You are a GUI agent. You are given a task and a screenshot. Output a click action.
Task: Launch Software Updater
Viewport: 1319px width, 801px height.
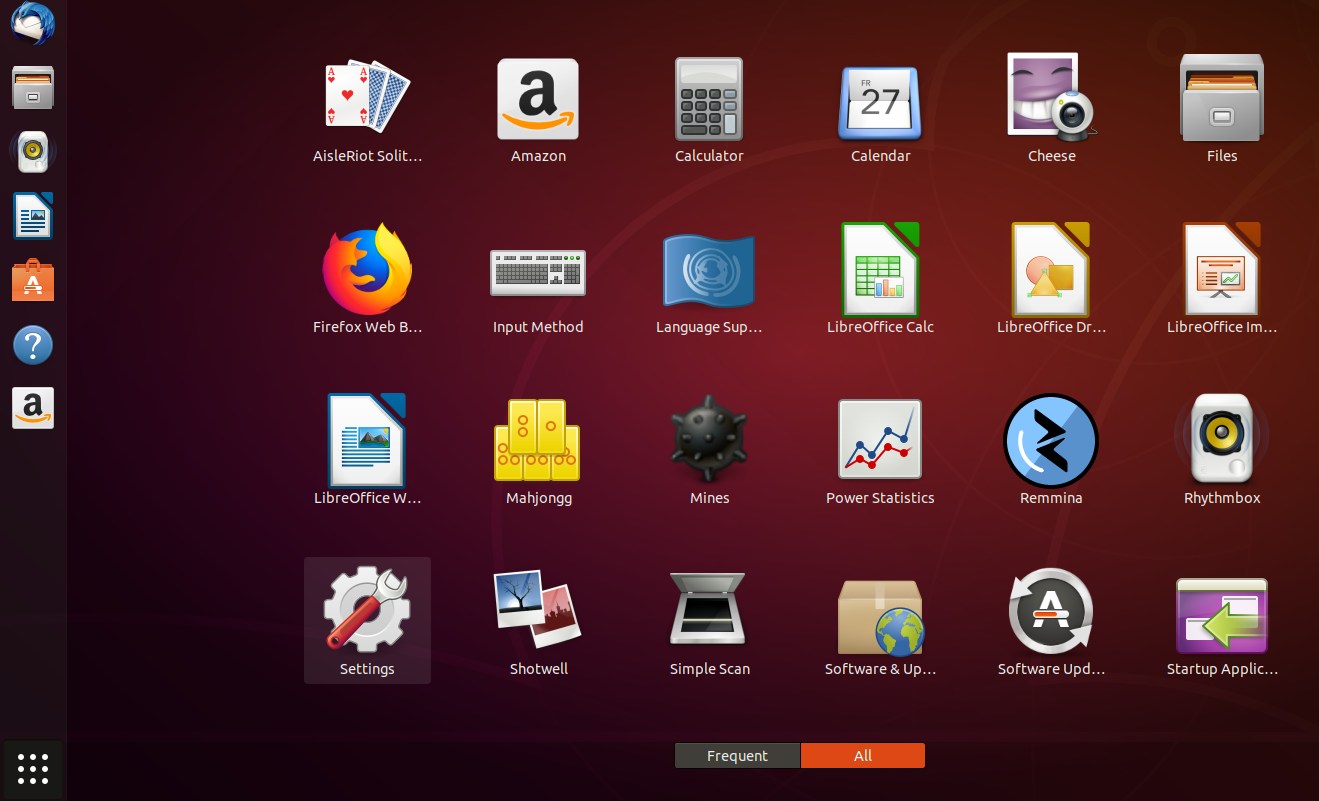[1051, 621]
